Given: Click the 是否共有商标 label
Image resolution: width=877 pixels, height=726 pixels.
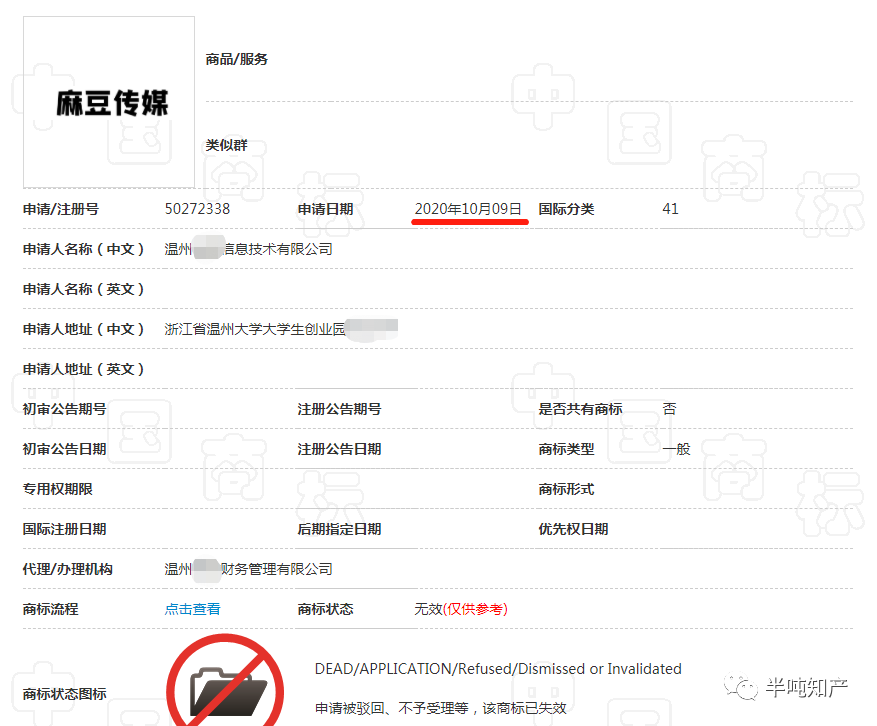Looking at the screenshot, I should [x=580, y=409].
